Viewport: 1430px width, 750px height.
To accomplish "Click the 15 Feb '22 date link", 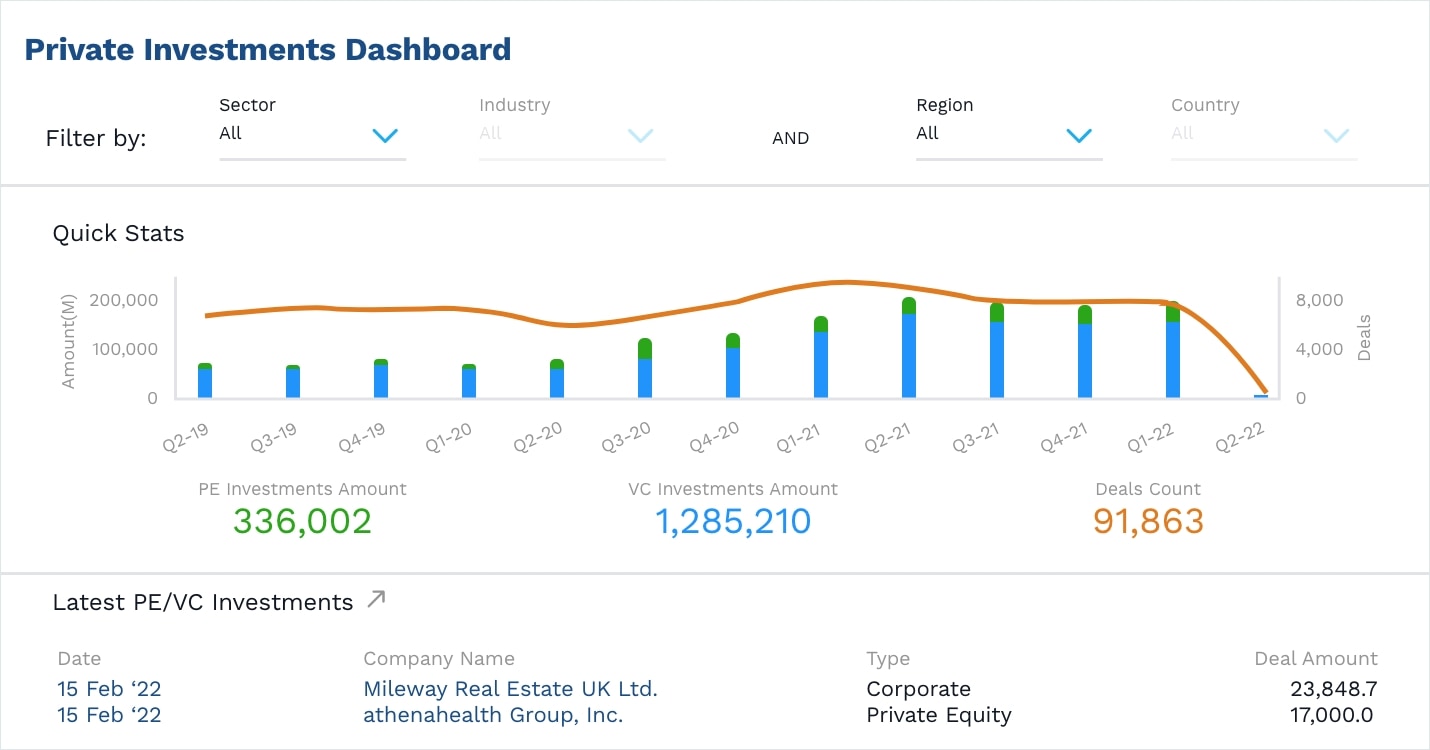I will (x=109, y=688).
